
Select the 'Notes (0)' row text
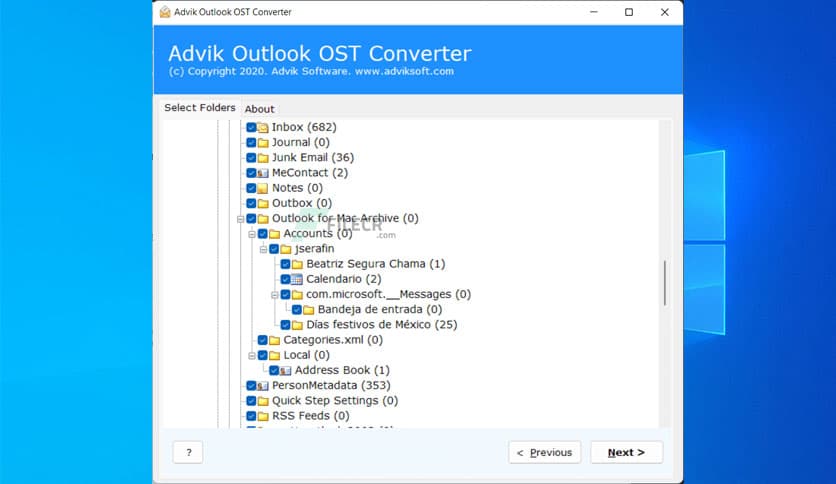coord(298,188)
